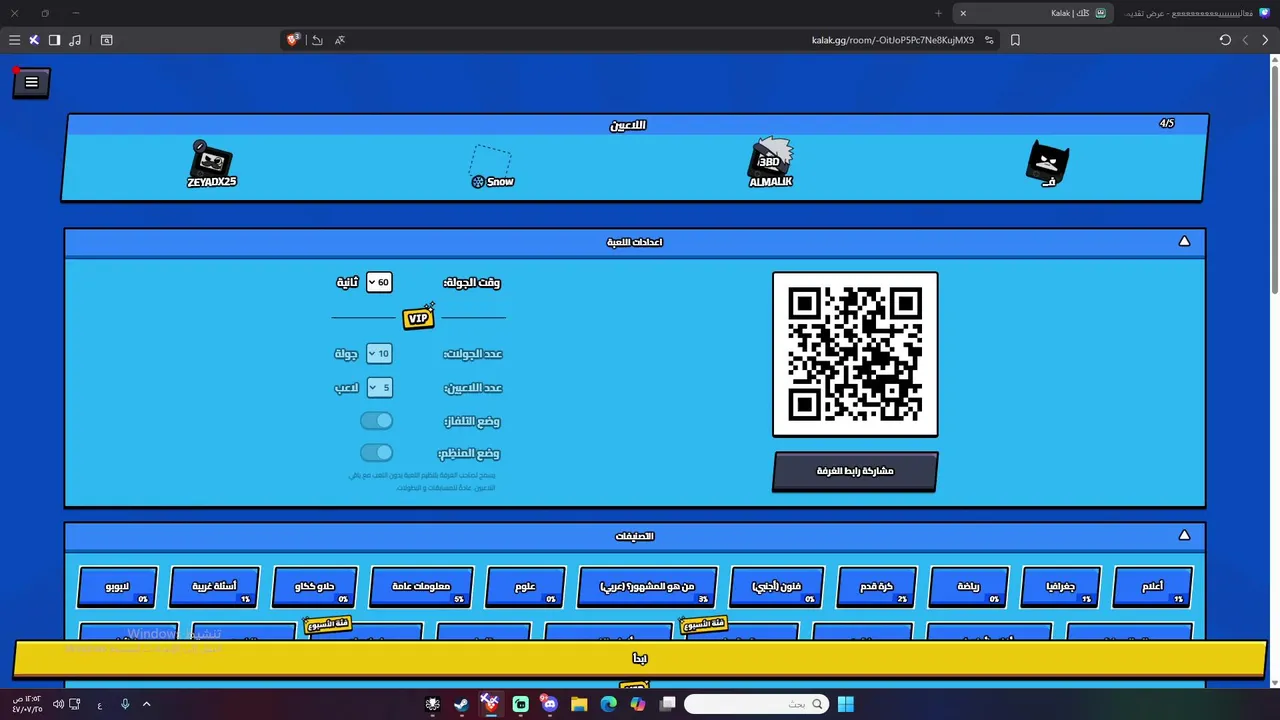This screenshot has width=1280, height=720.
Task: Open the Kalak hamburger side menu
Action: (31, 83)
